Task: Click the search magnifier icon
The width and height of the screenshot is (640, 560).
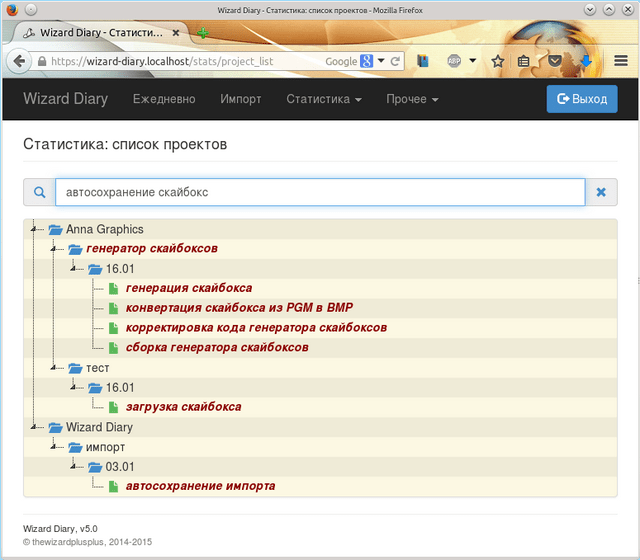Action: coord(40,192)
